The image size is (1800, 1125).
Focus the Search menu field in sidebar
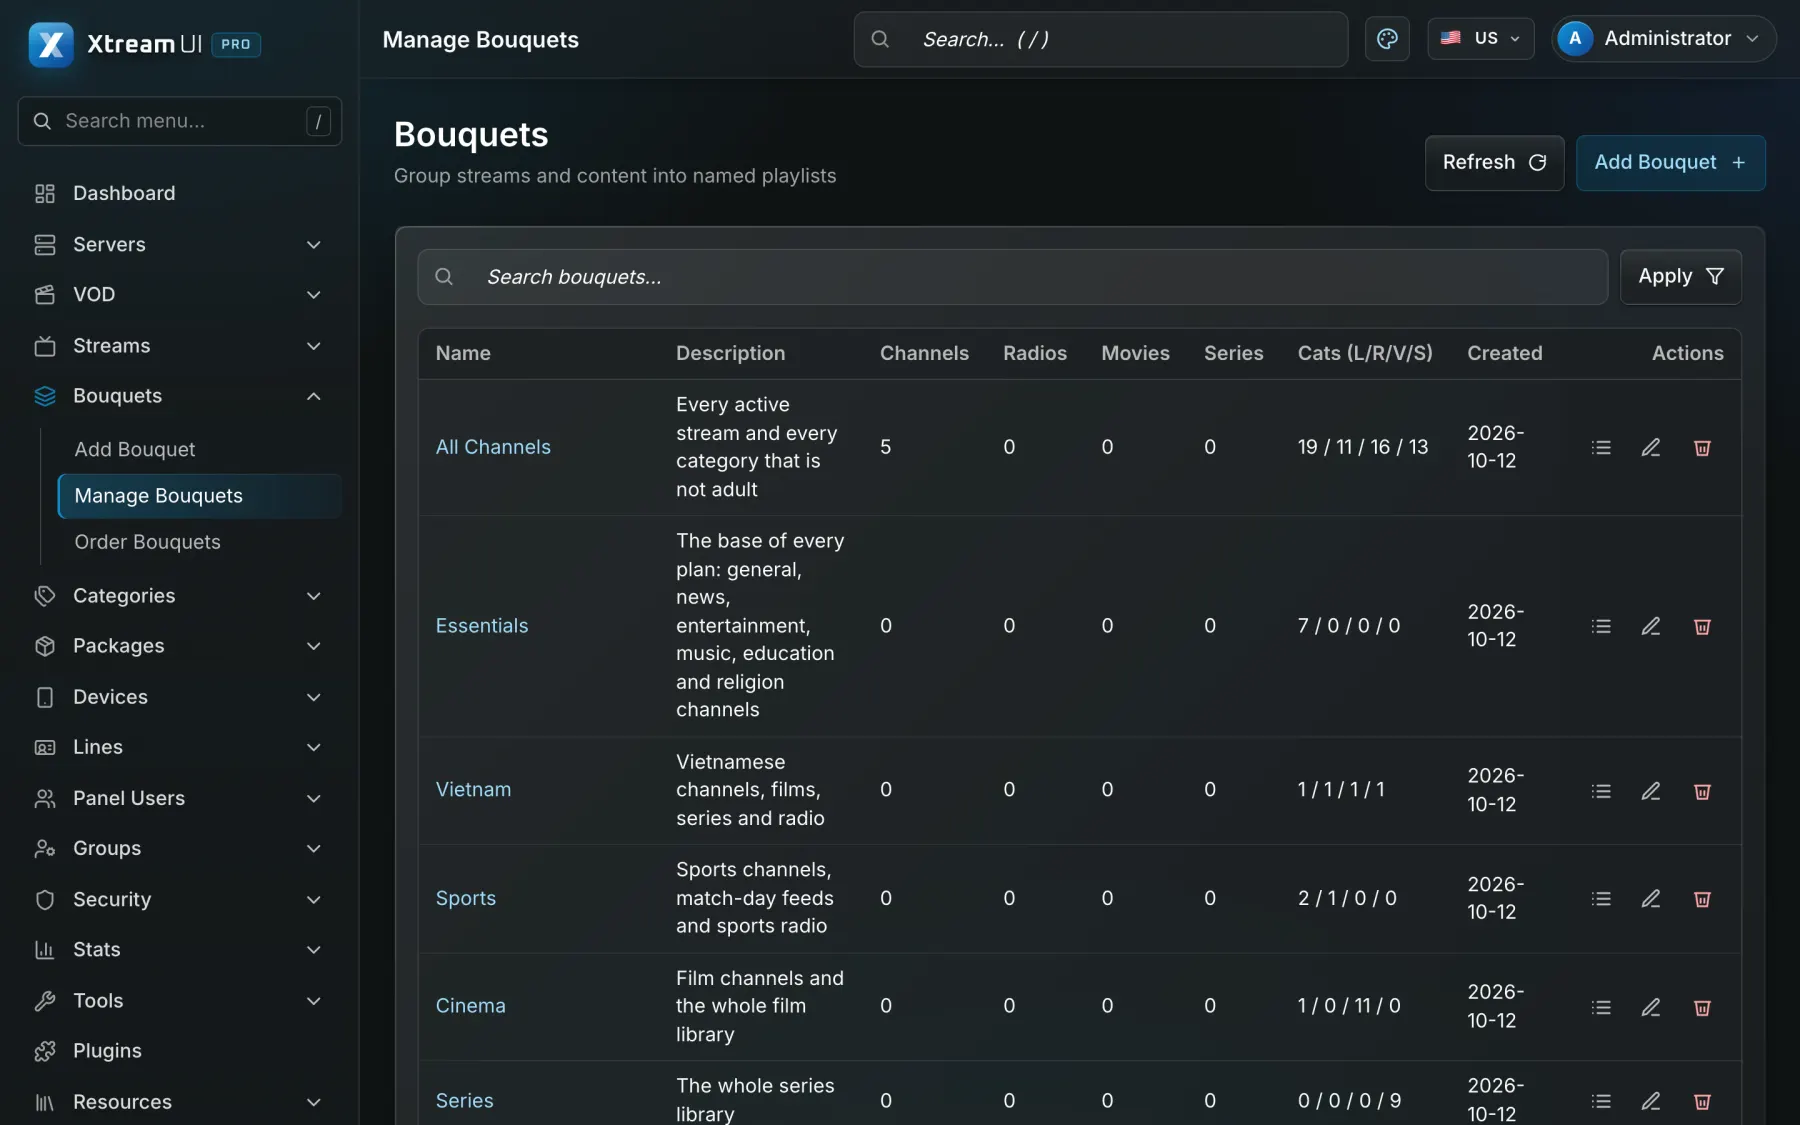pos(180,121)
